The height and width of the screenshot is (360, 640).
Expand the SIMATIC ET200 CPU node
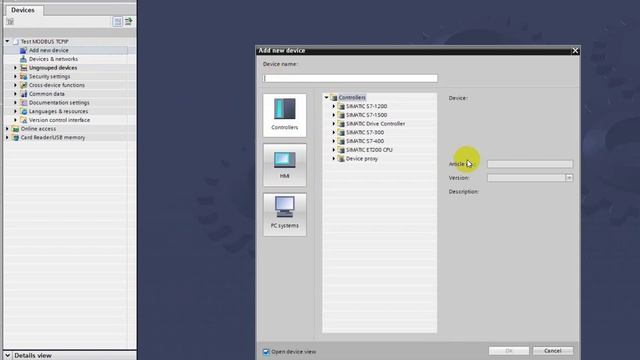click(x=333, y=150)
